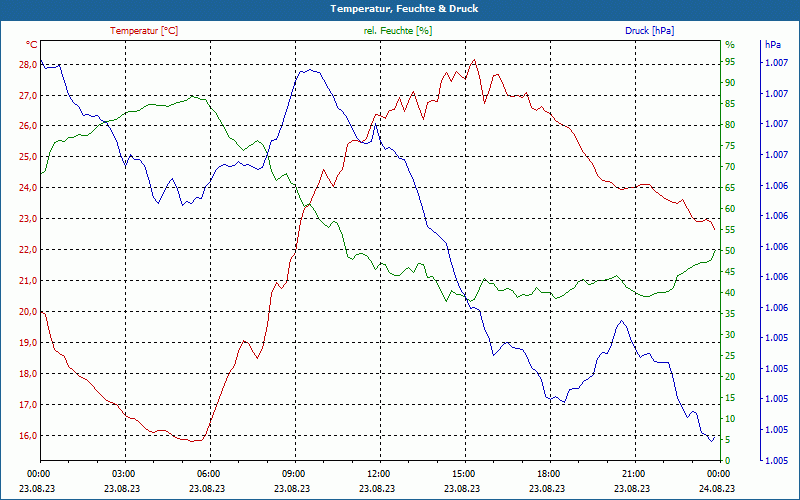The width and height of the screenshot is (800, 500).
Task: Click the green "80" humidity axis value
Action: [x=730, y=125]
